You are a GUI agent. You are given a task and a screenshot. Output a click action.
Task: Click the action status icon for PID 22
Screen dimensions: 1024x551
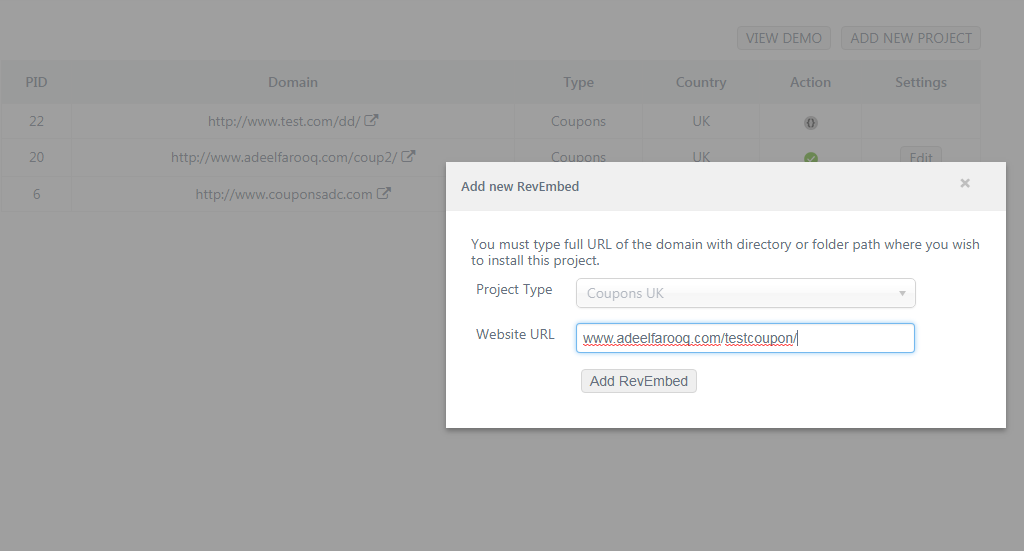pos(811,123)
